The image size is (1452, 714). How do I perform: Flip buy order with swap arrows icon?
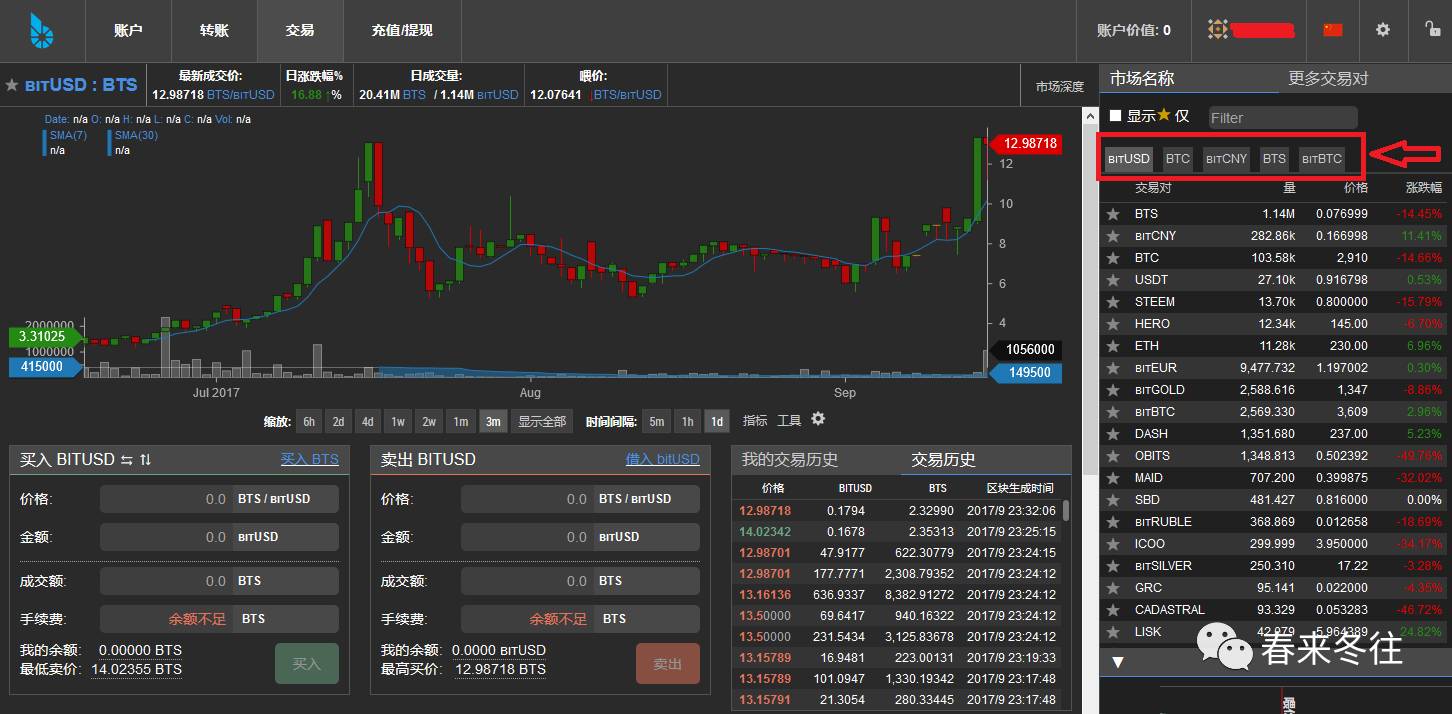127,460
